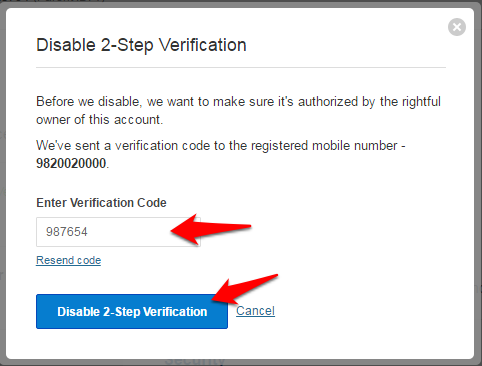This screenshot has height=366, width=482.
Task: Click the dialog heading Disable 2-Step Verification
Action: click(141, 45)
